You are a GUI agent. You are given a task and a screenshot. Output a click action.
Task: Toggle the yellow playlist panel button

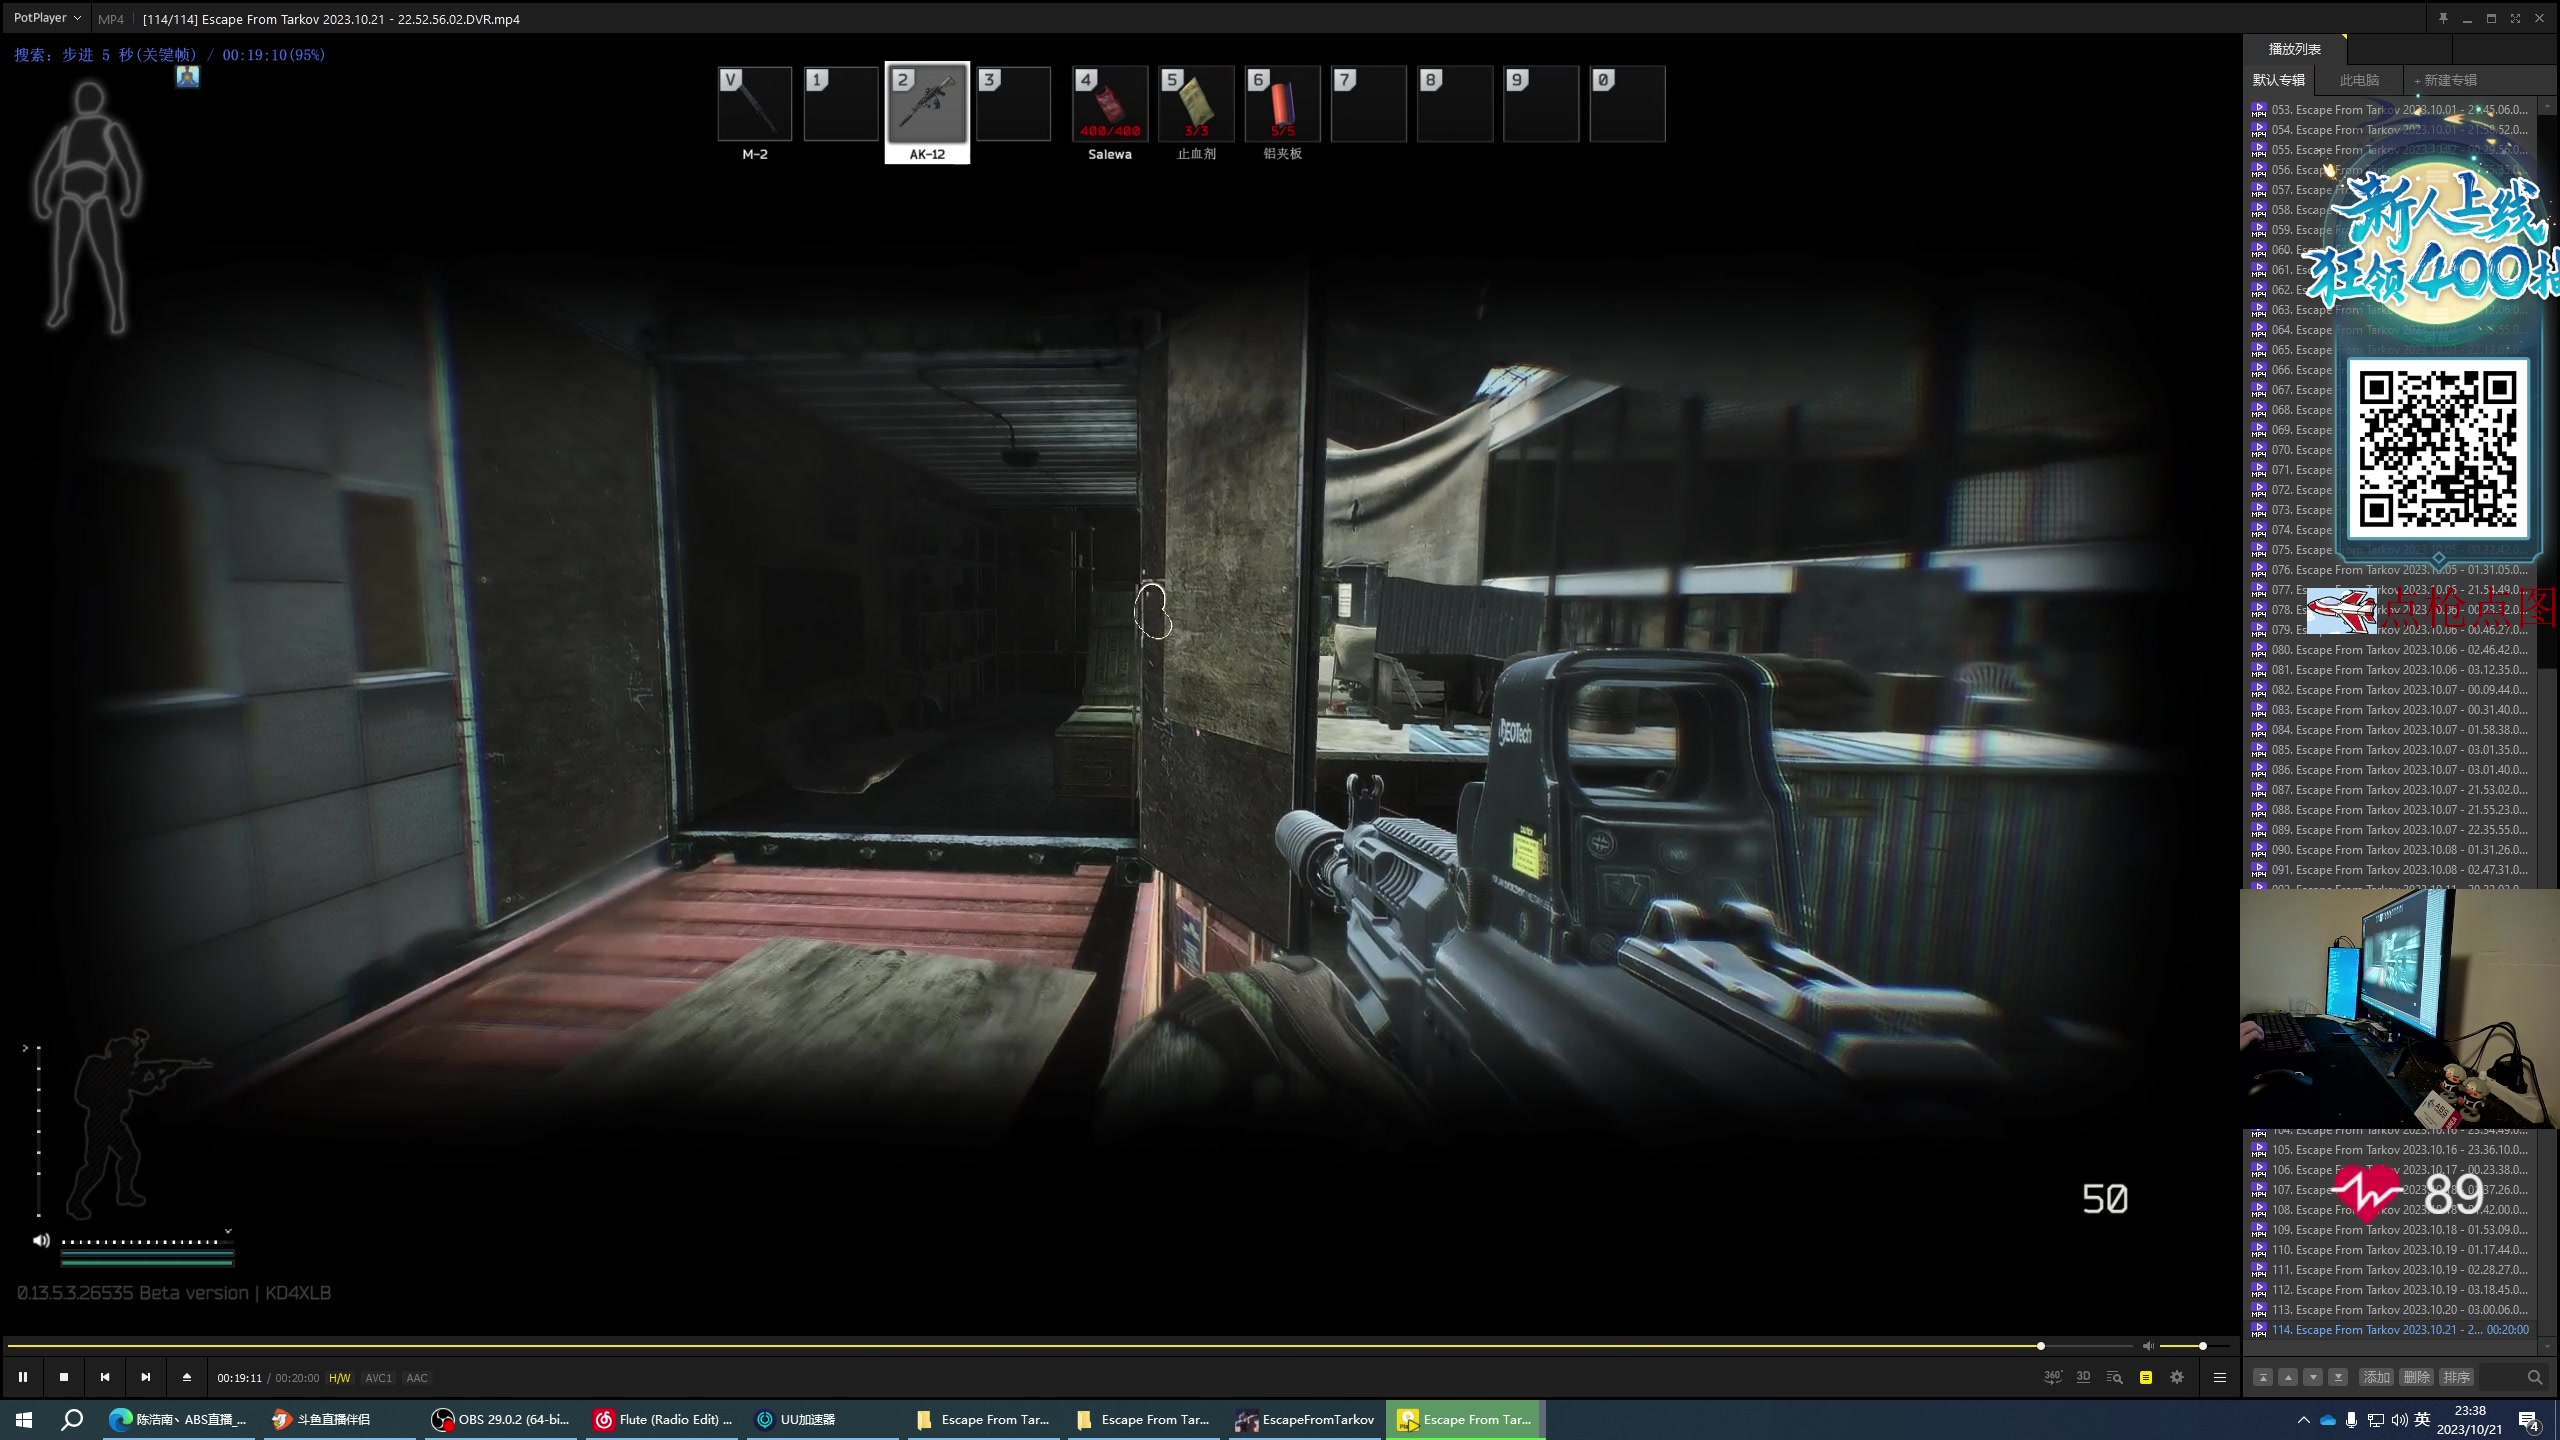point(2146,1377)
